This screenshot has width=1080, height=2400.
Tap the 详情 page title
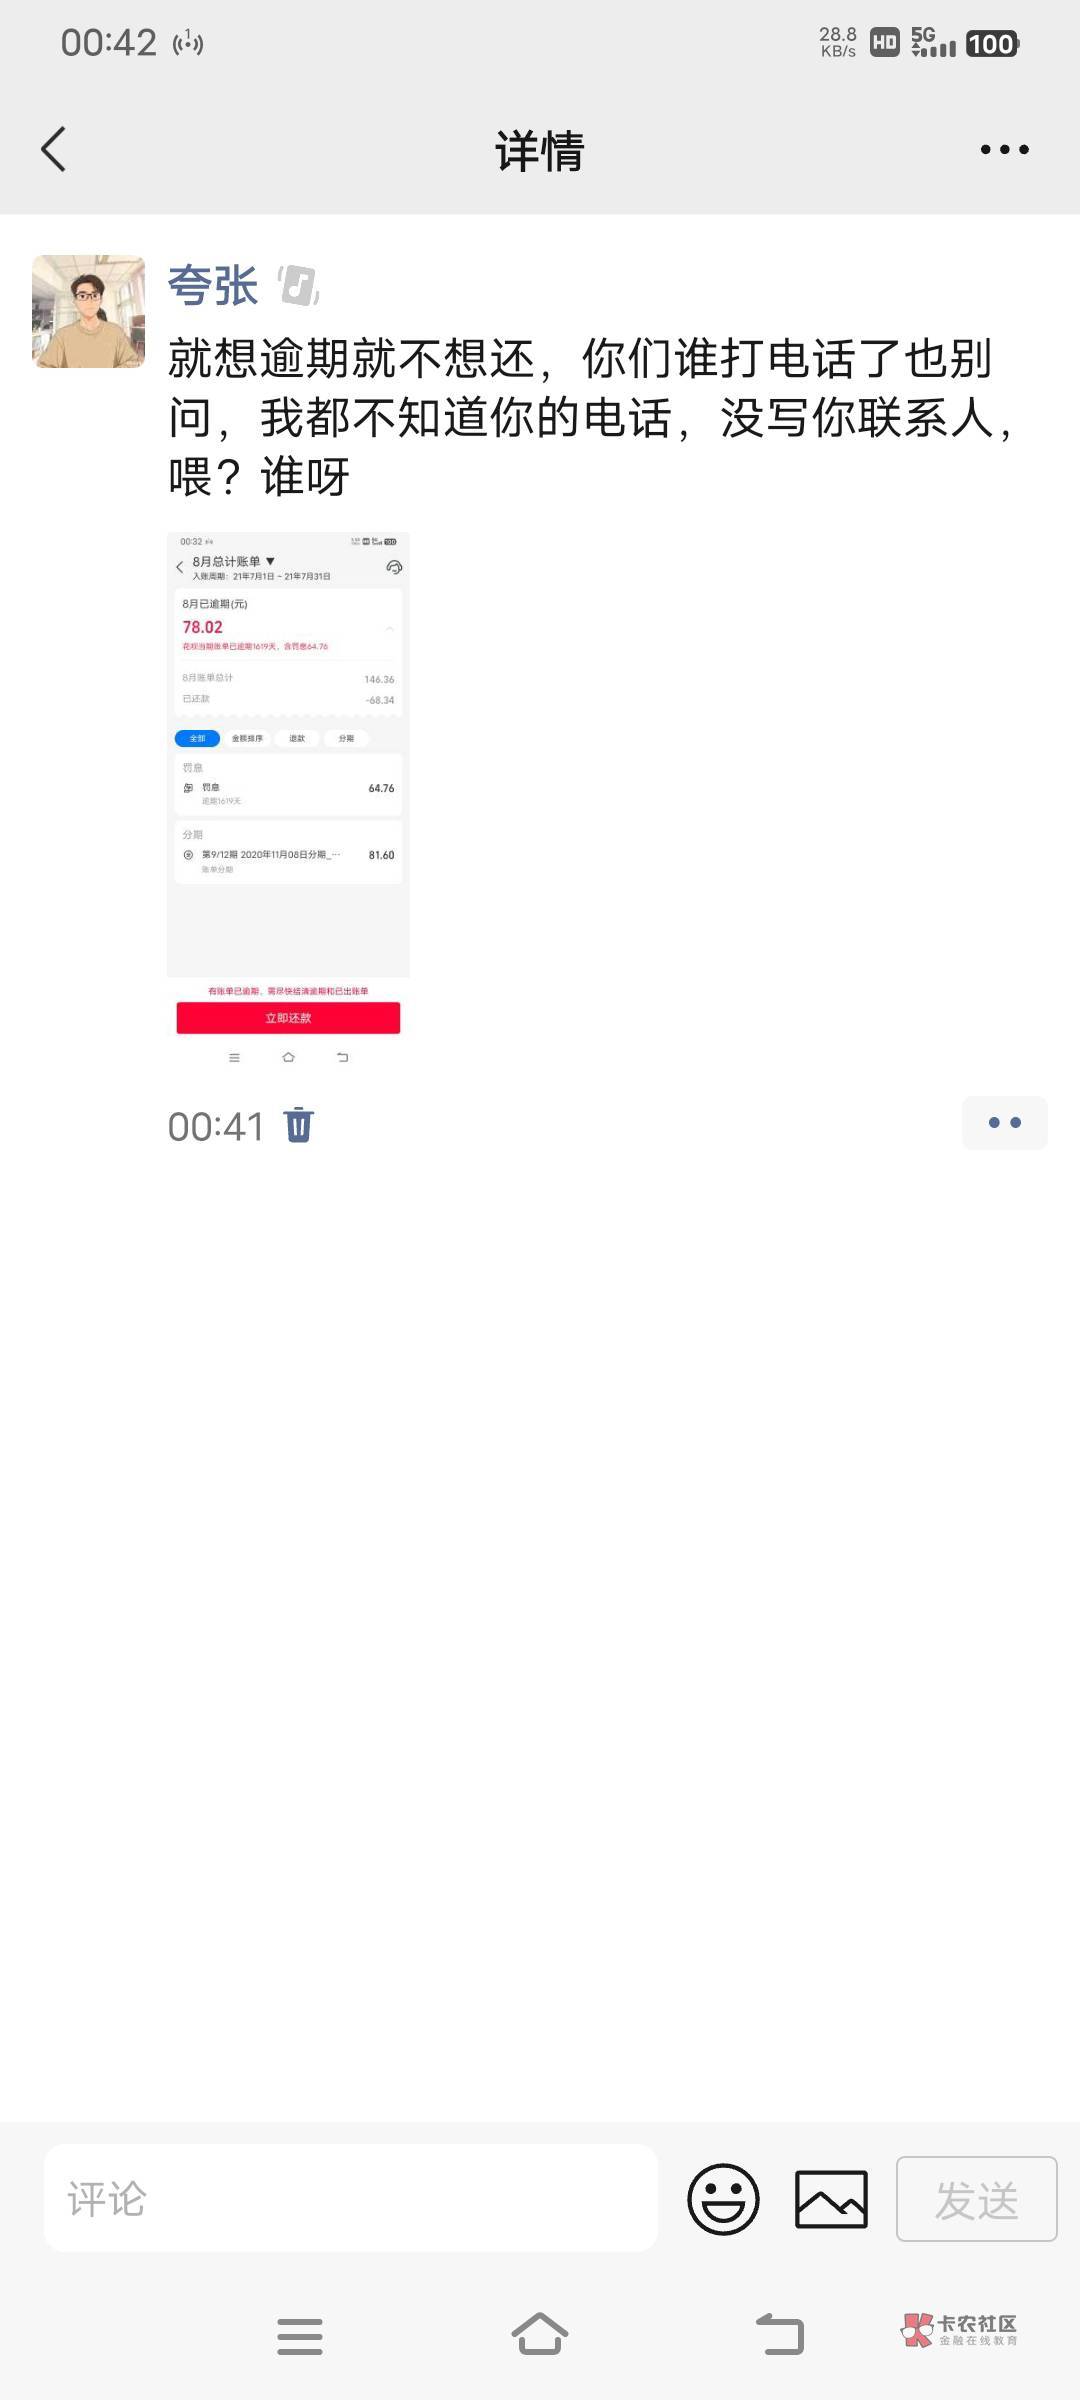click(540, 151)
